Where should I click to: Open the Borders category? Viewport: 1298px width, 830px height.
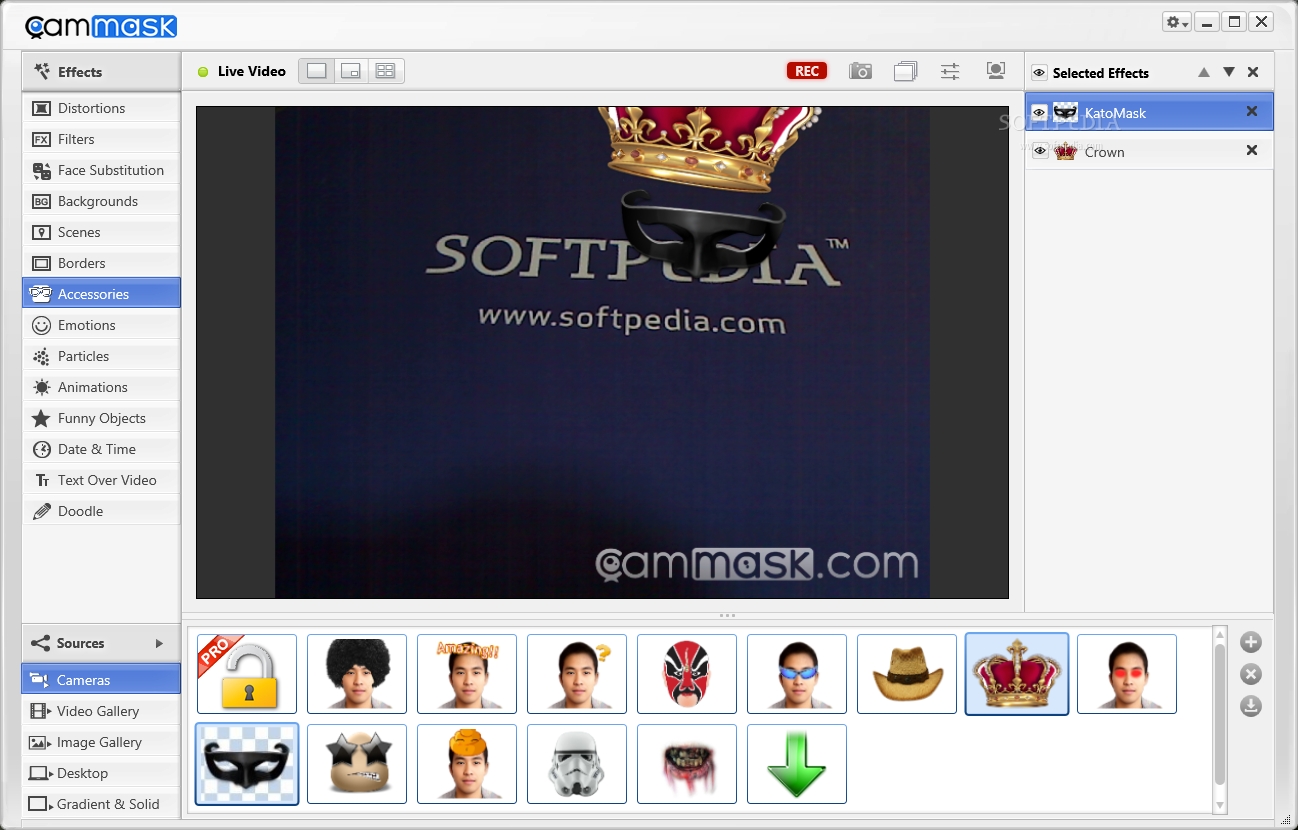[101, 263]
